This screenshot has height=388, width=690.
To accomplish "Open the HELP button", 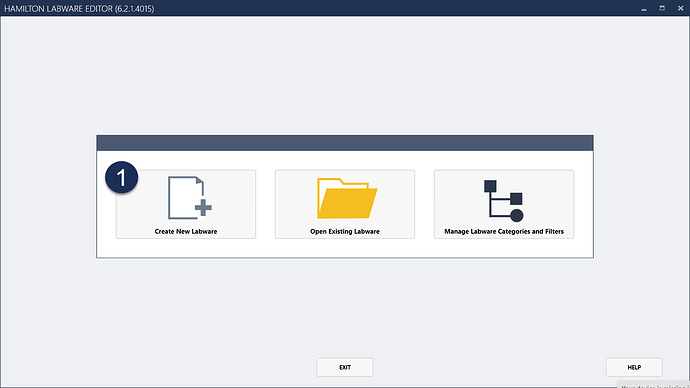I will 634,367.
